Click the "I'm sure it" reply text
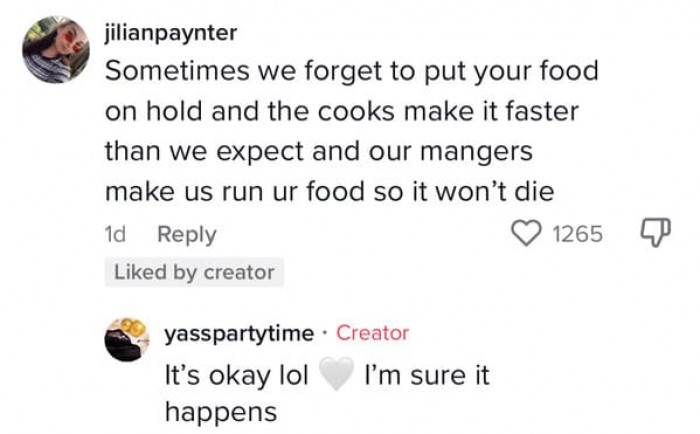This screenshot has width=700, height=434. [x=427, y=376]
